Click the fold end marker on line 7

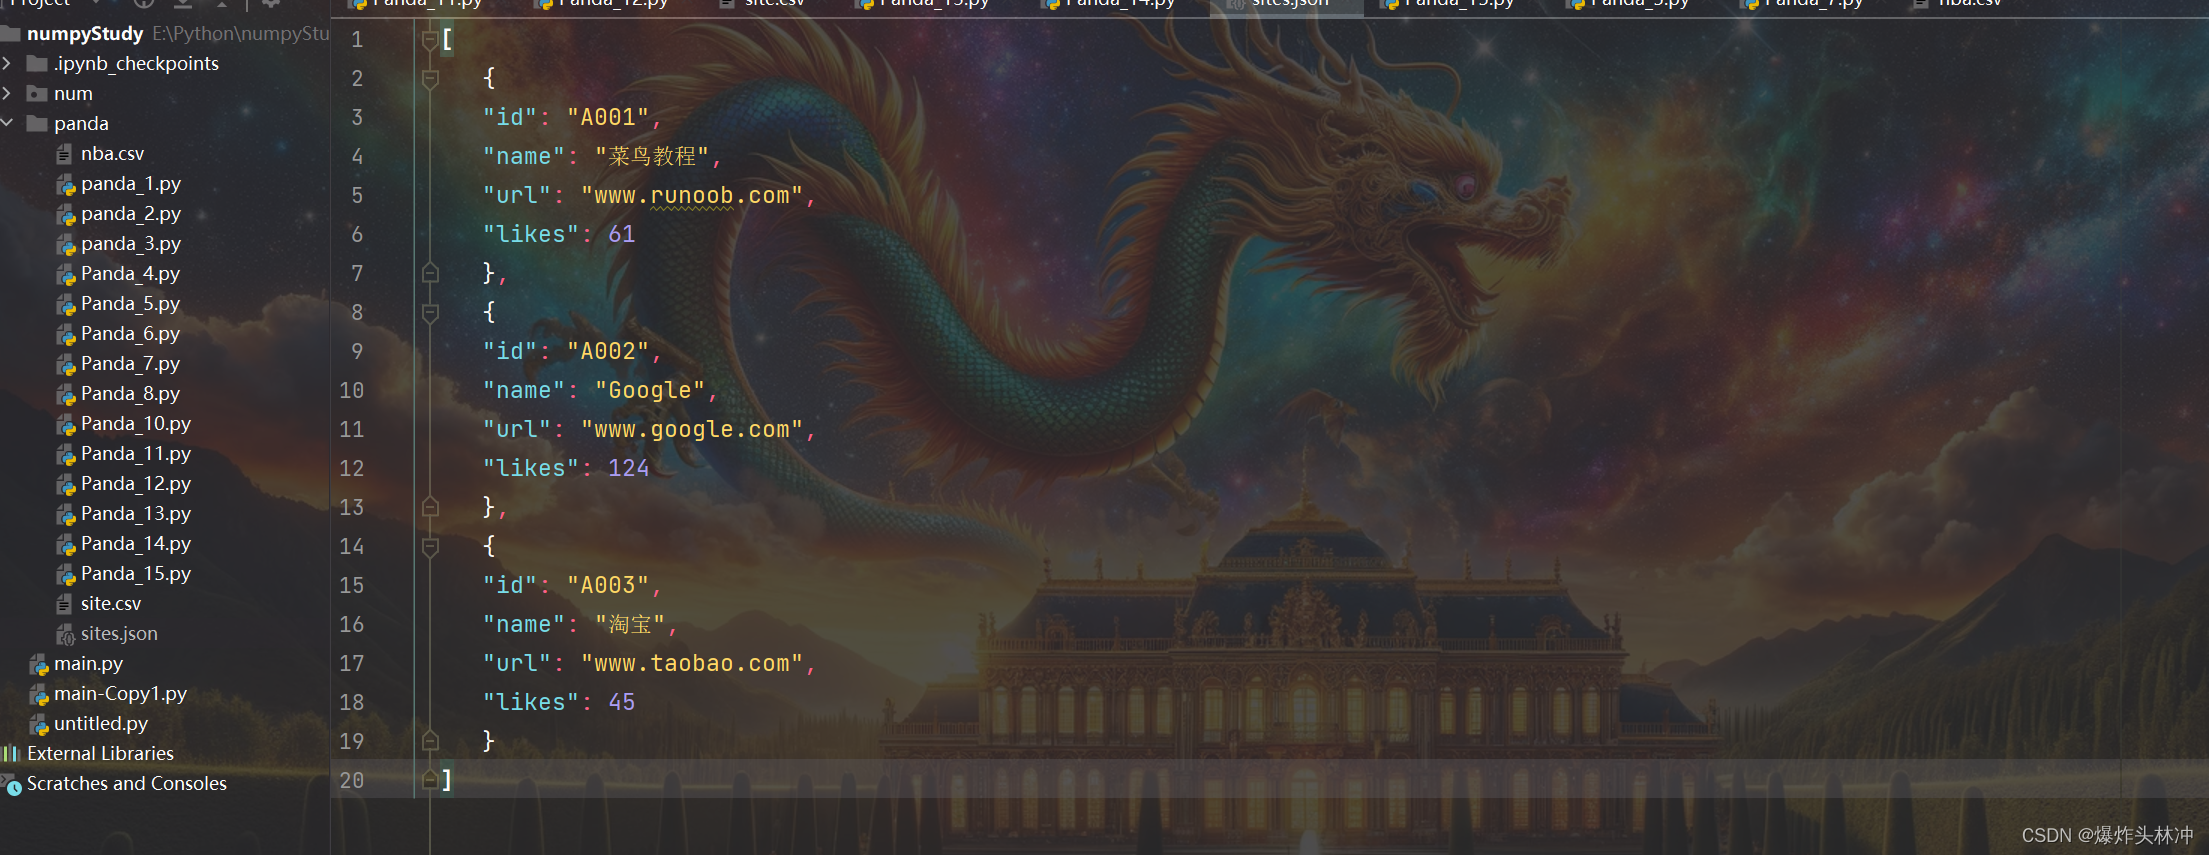tap(430, 273)
